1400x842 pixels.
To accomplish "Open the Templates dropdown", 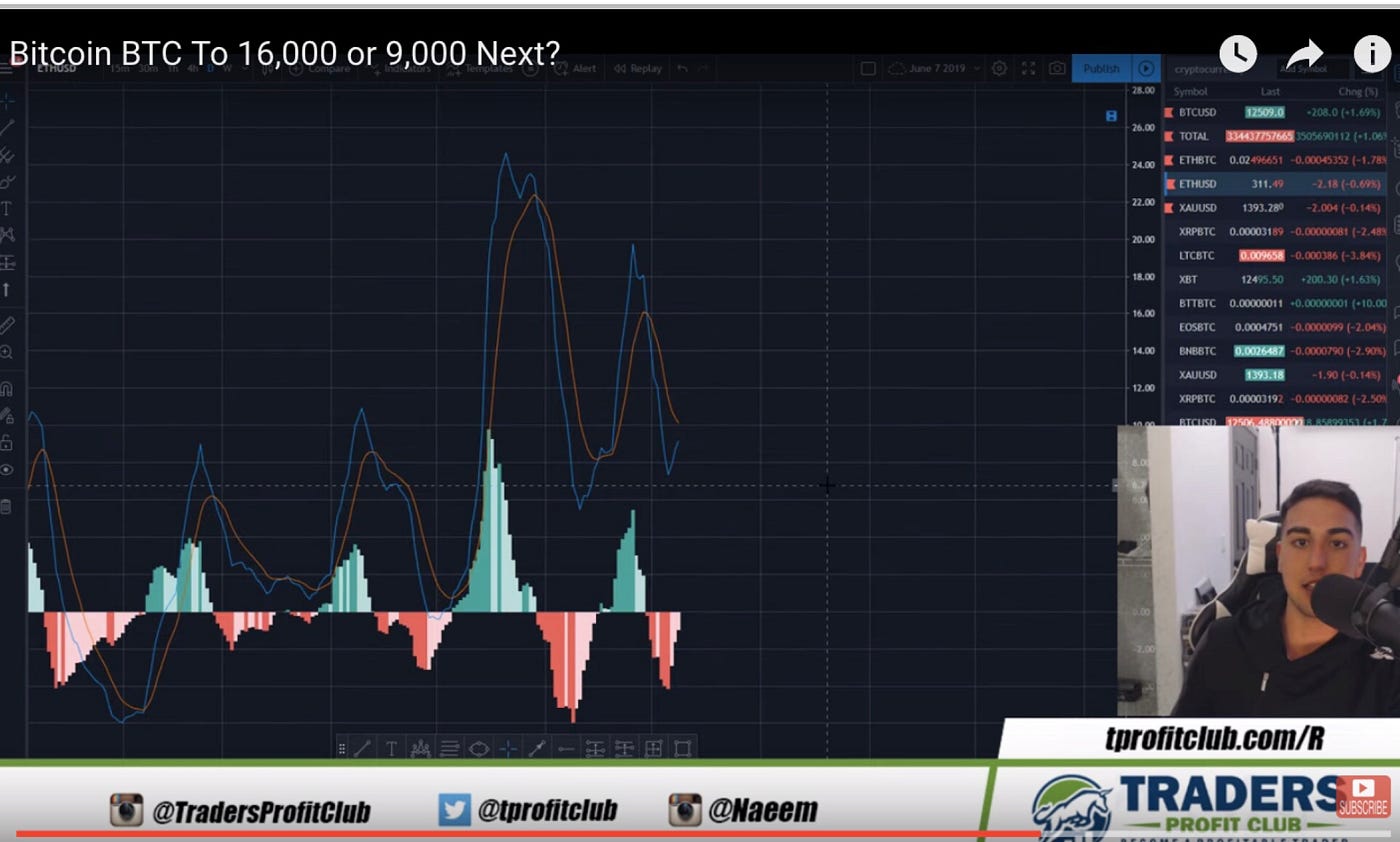I will click(480, 68).
